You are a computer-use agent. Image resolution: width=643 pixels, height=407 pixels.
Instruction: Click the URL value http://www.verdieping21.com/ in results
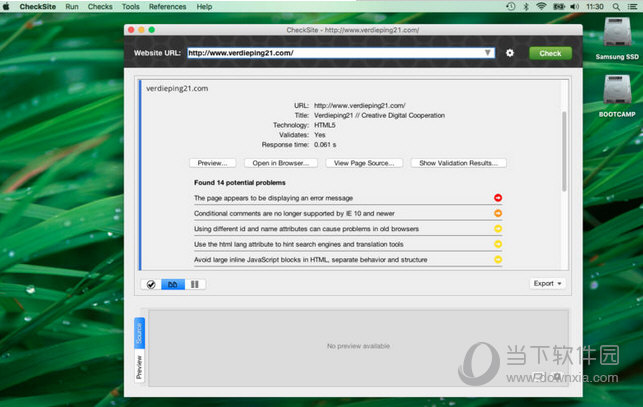click(x=360, y=105)
